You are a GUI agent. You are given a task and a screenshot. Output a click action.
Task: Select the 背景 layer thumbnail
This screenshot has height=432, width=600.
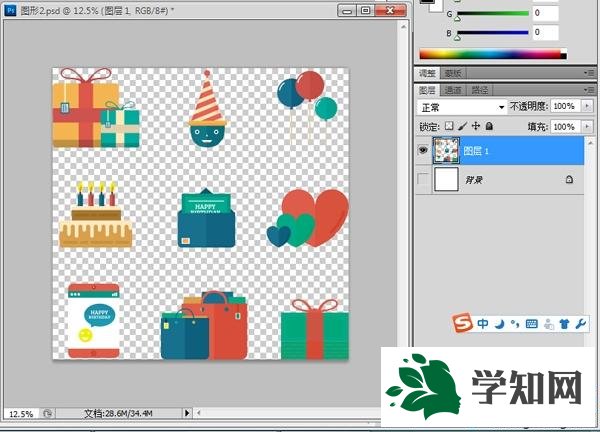446,179
